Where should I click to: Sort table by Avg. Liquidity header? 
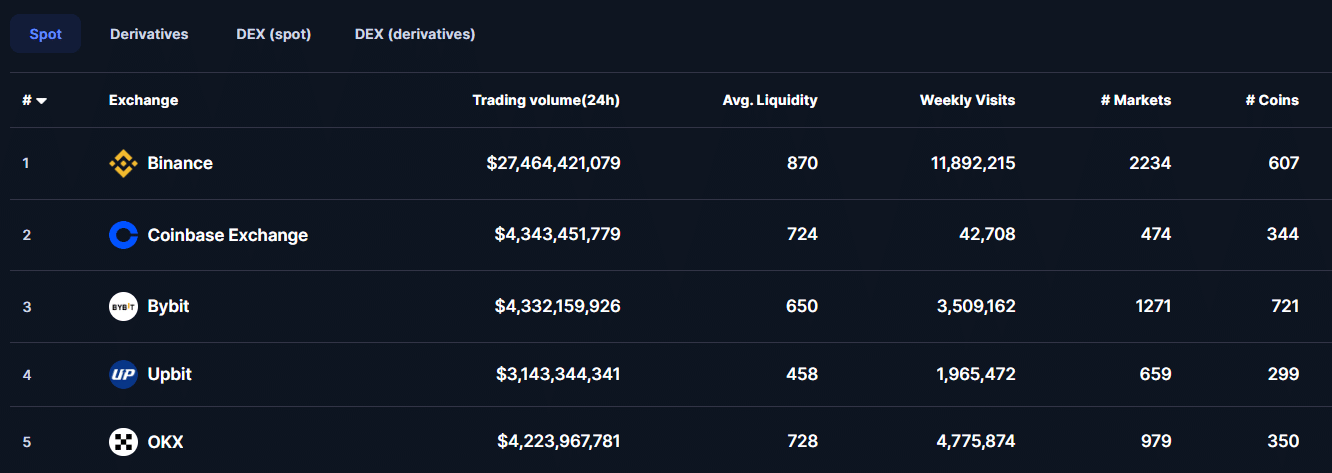point(770,100)
